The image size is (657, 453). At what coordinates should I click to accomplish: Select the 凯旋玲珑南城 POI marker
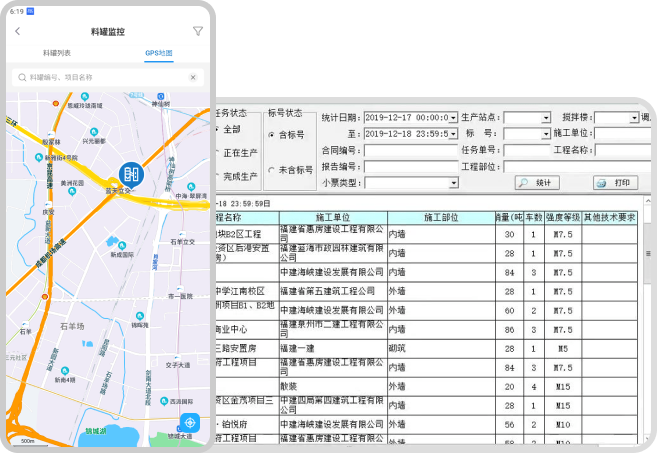click(x=85, y=97)
